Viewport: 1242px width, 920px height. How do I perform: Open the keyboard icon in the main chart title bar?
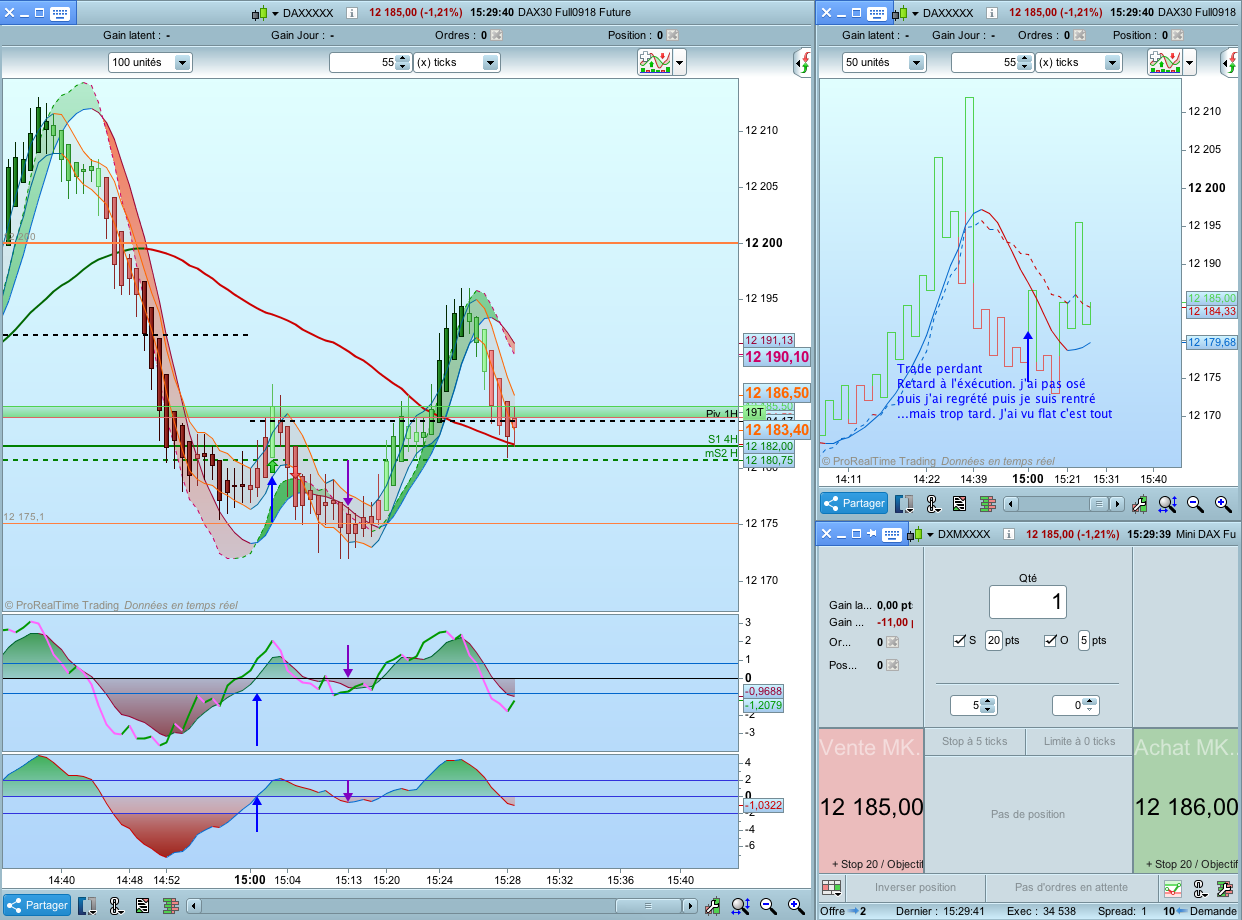(x=59, y=13)
